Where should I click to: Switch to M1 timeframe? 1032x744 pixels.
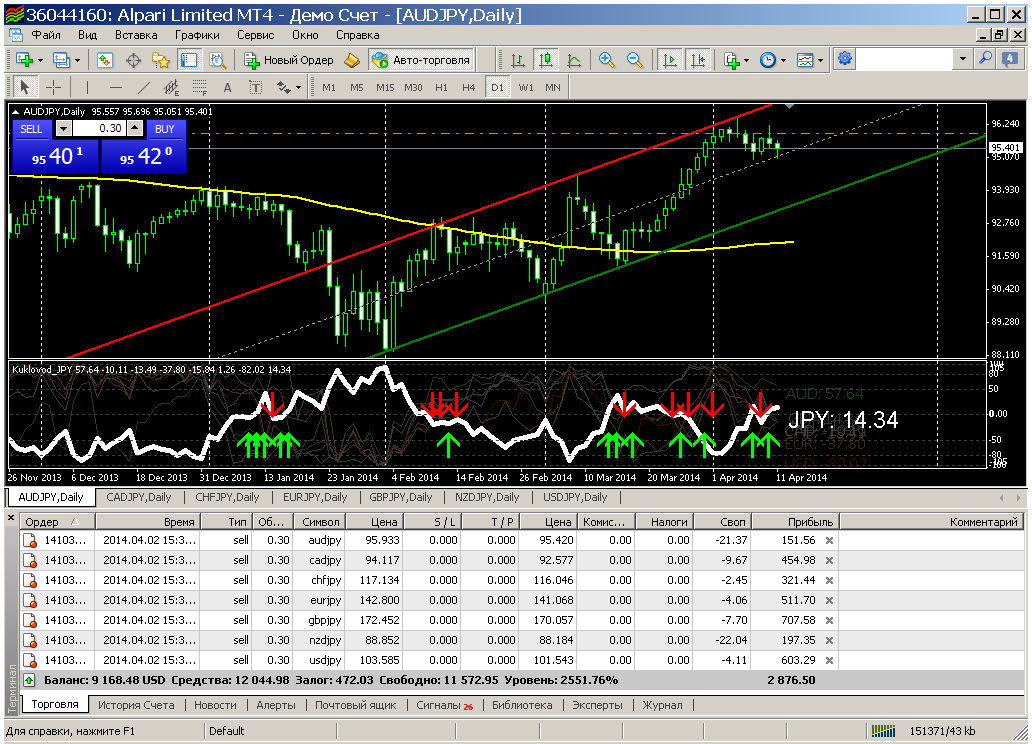pyautogui.click(x=329, y=87)
